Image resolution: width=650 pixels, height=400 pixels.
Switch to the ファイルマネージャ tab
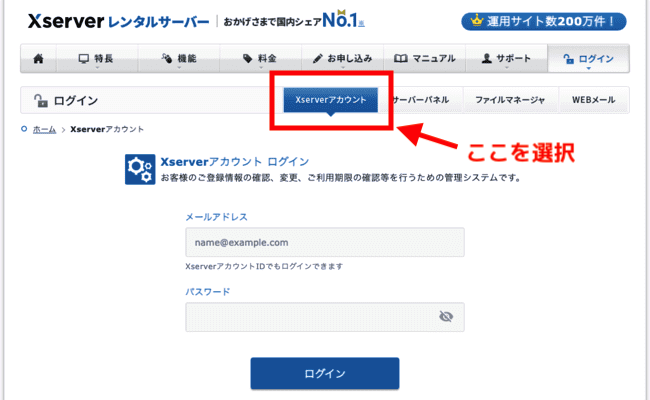point(510,100)
